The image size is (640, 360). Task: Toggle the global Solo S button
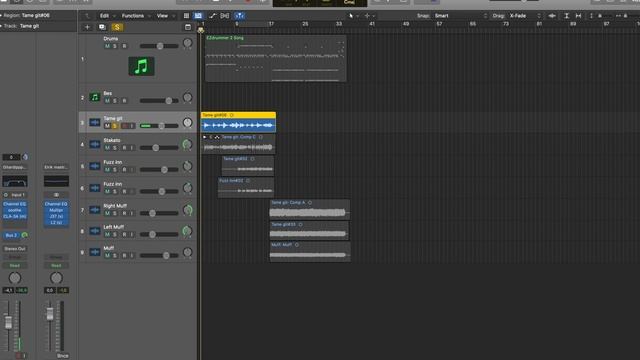pyautogui.click(x=117, y=27)
